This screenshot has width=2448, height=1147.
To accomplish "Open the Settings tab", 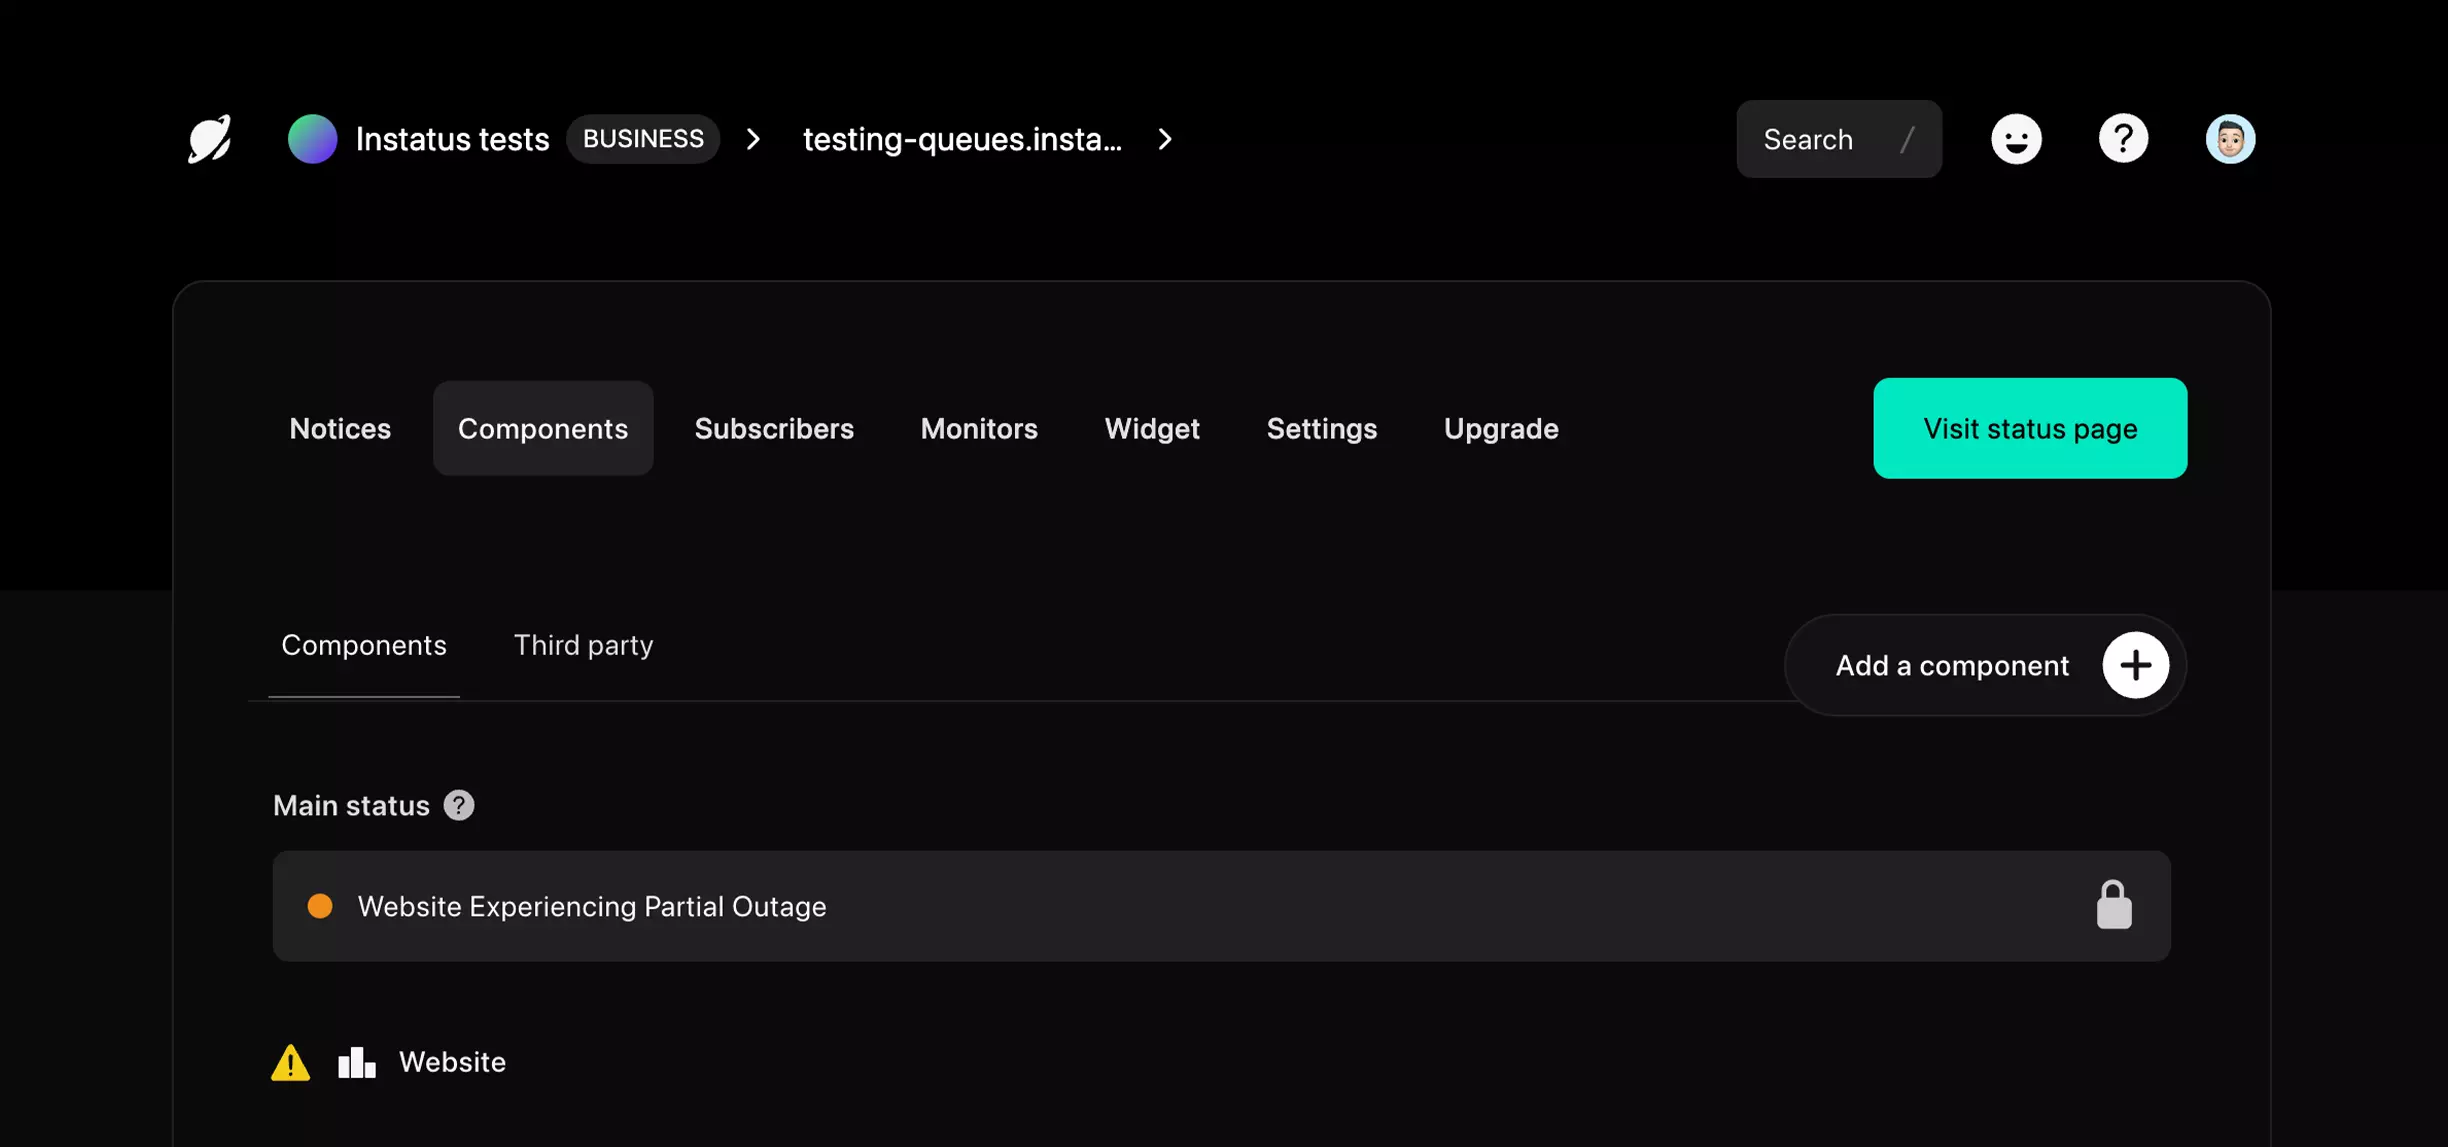I will tap(1322, 428).
